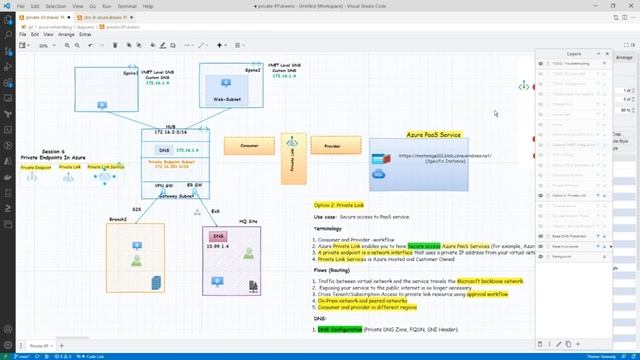Open the Insert plus dropdown
The height and width of the screenshot is (360, 640).
click(x=222, y=45)
